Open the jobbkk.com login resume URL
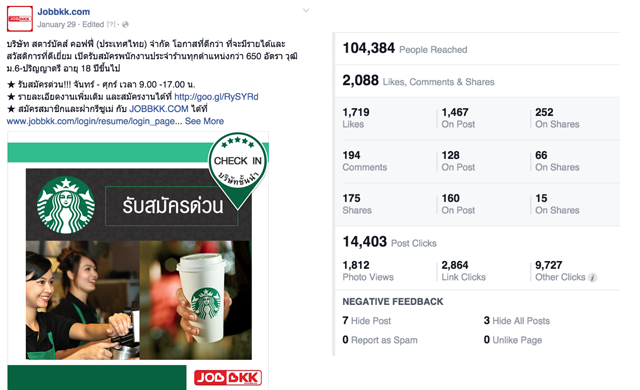 94,121
